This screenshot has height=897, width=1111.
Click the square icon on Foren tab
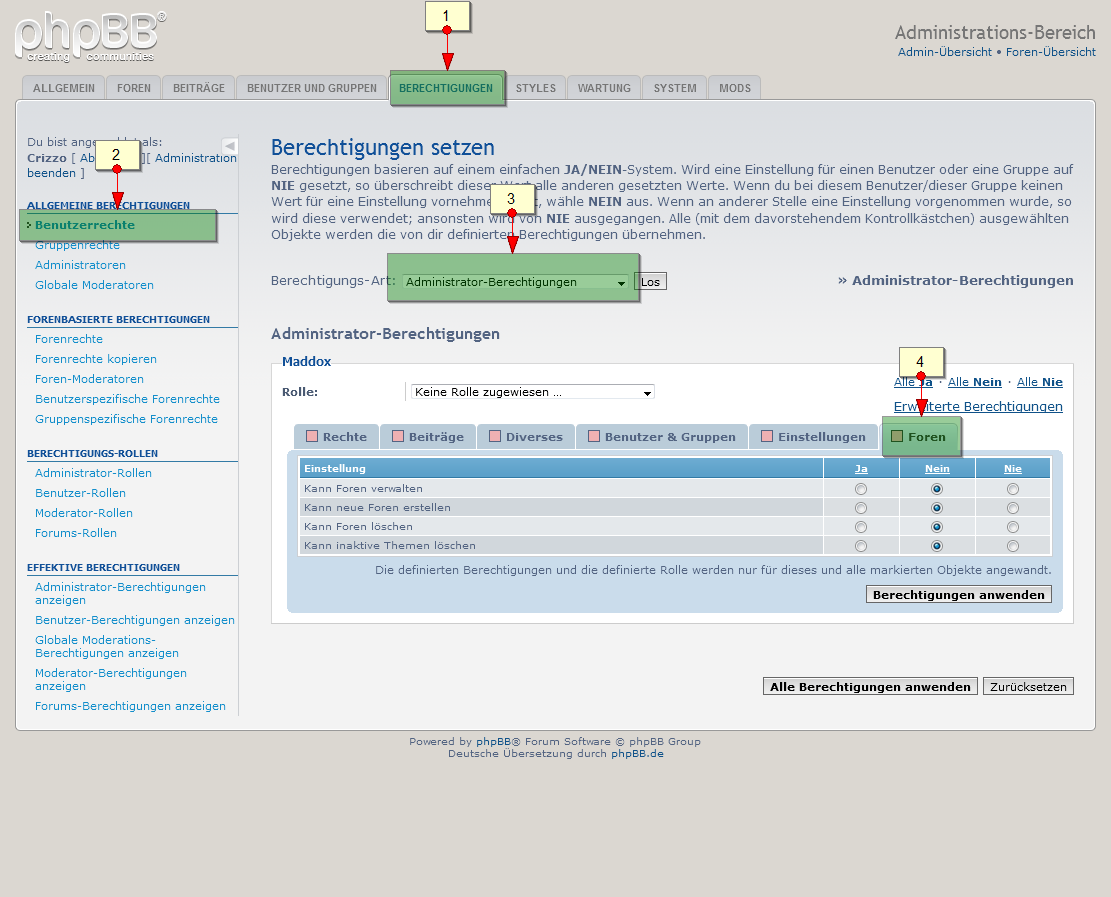click(x=896, y=437)
